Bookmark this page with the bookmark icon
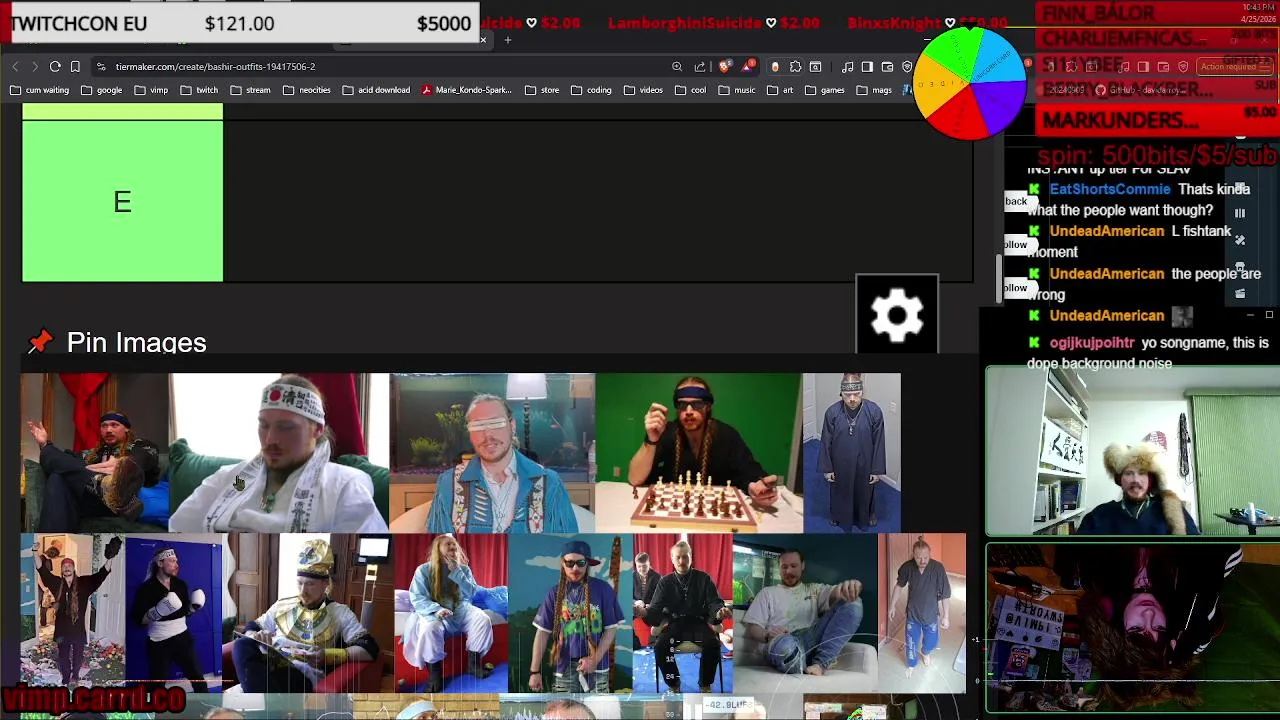This screenshot has height=720, width=1280. [75, 66]
